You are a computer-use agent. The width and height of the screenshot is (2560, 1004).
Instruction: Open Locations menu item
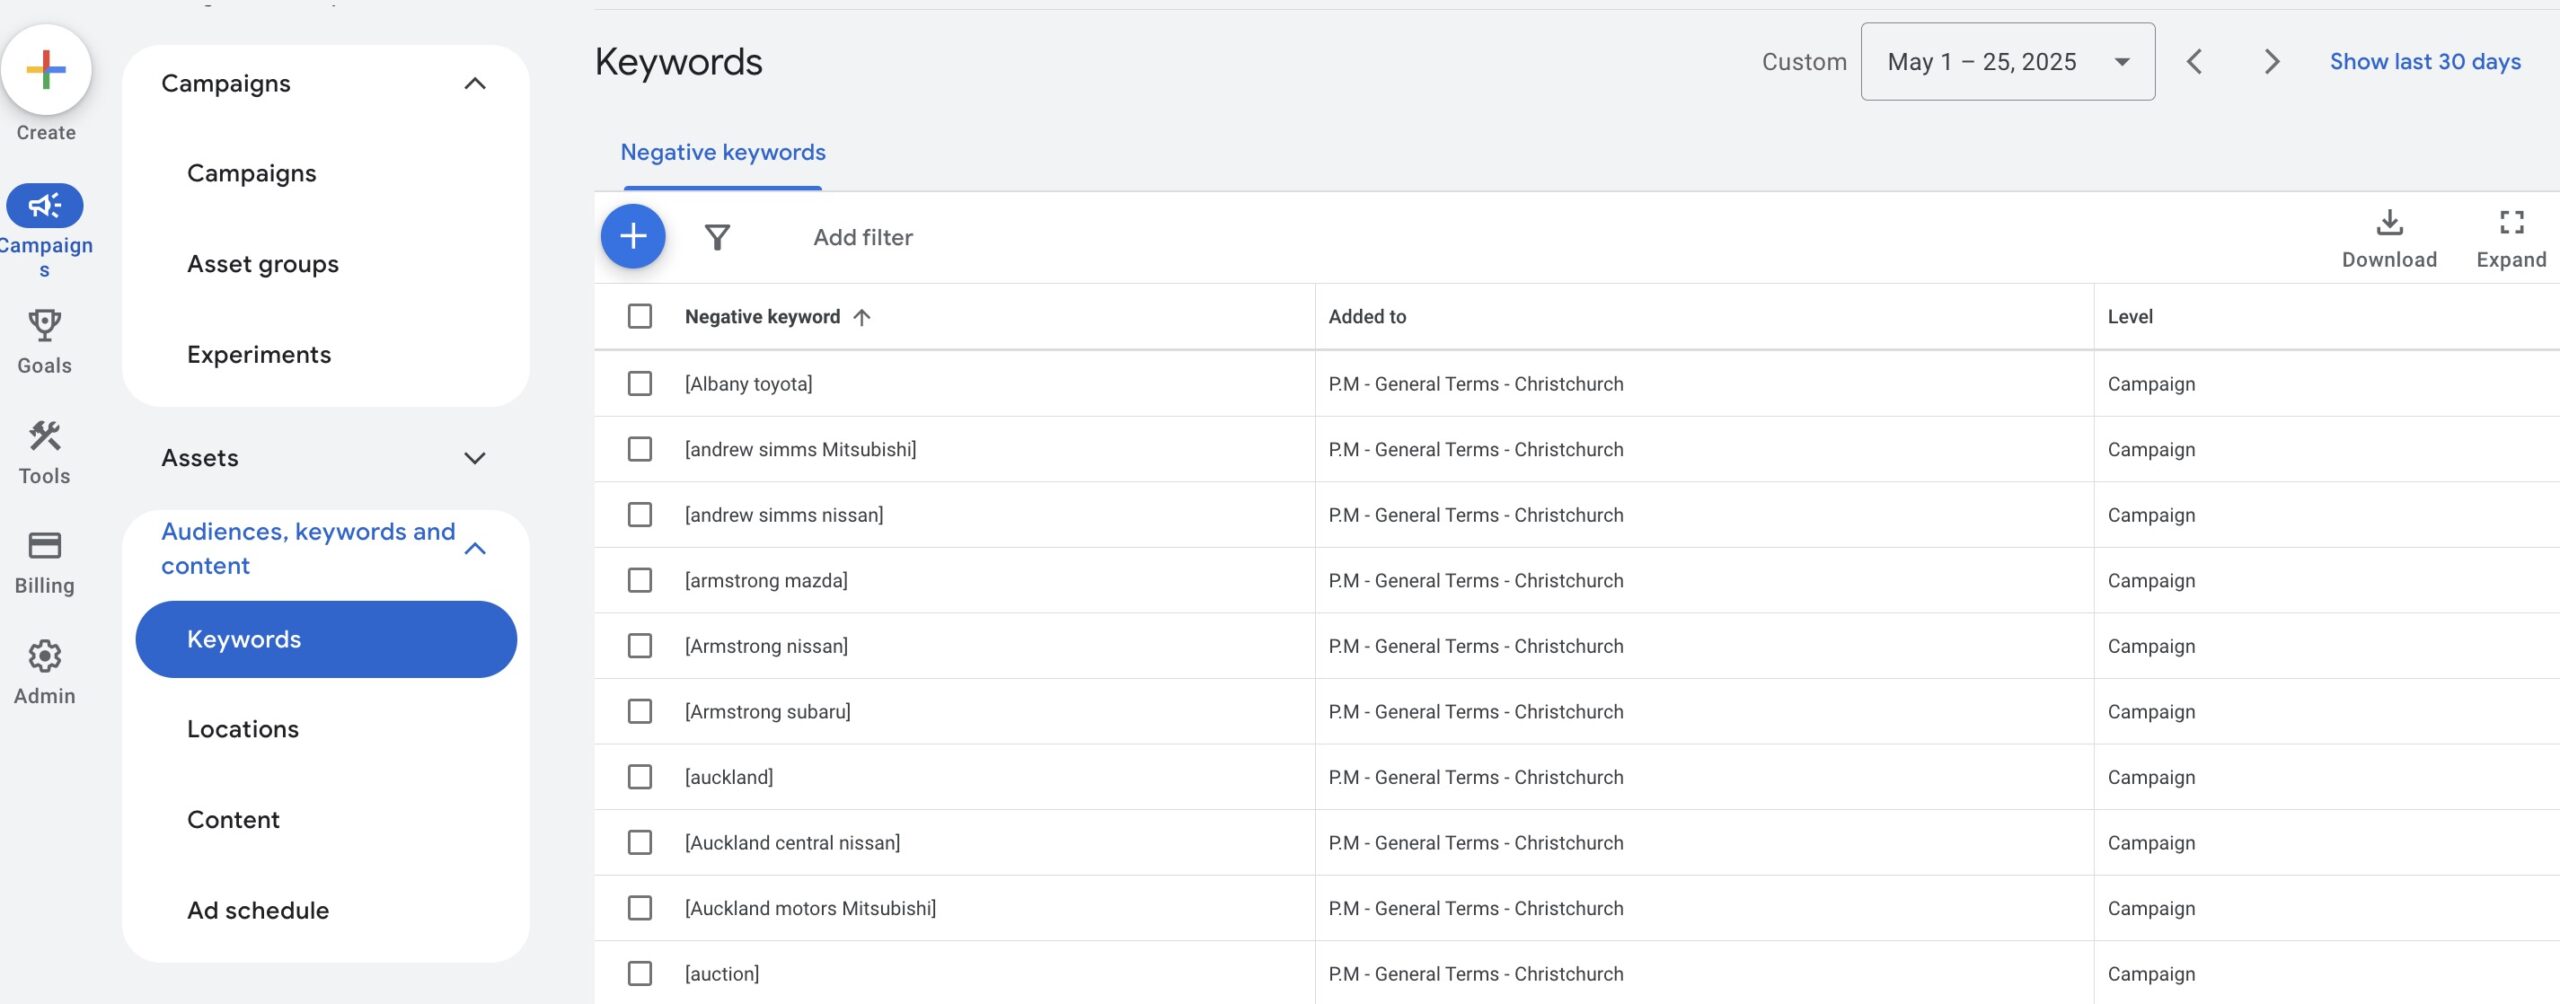point(243,730)
